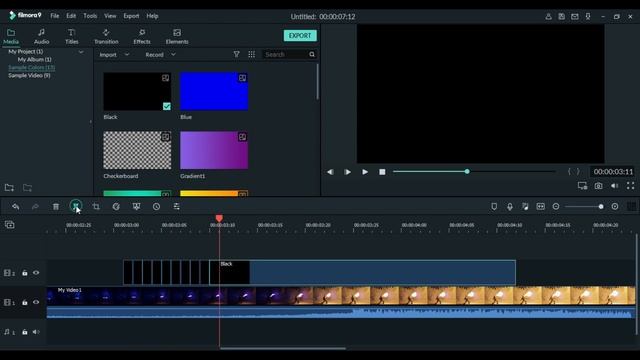640x360 pixels.
Task: Add track manager icon left of ruler
Action: [x=9, y=224]
